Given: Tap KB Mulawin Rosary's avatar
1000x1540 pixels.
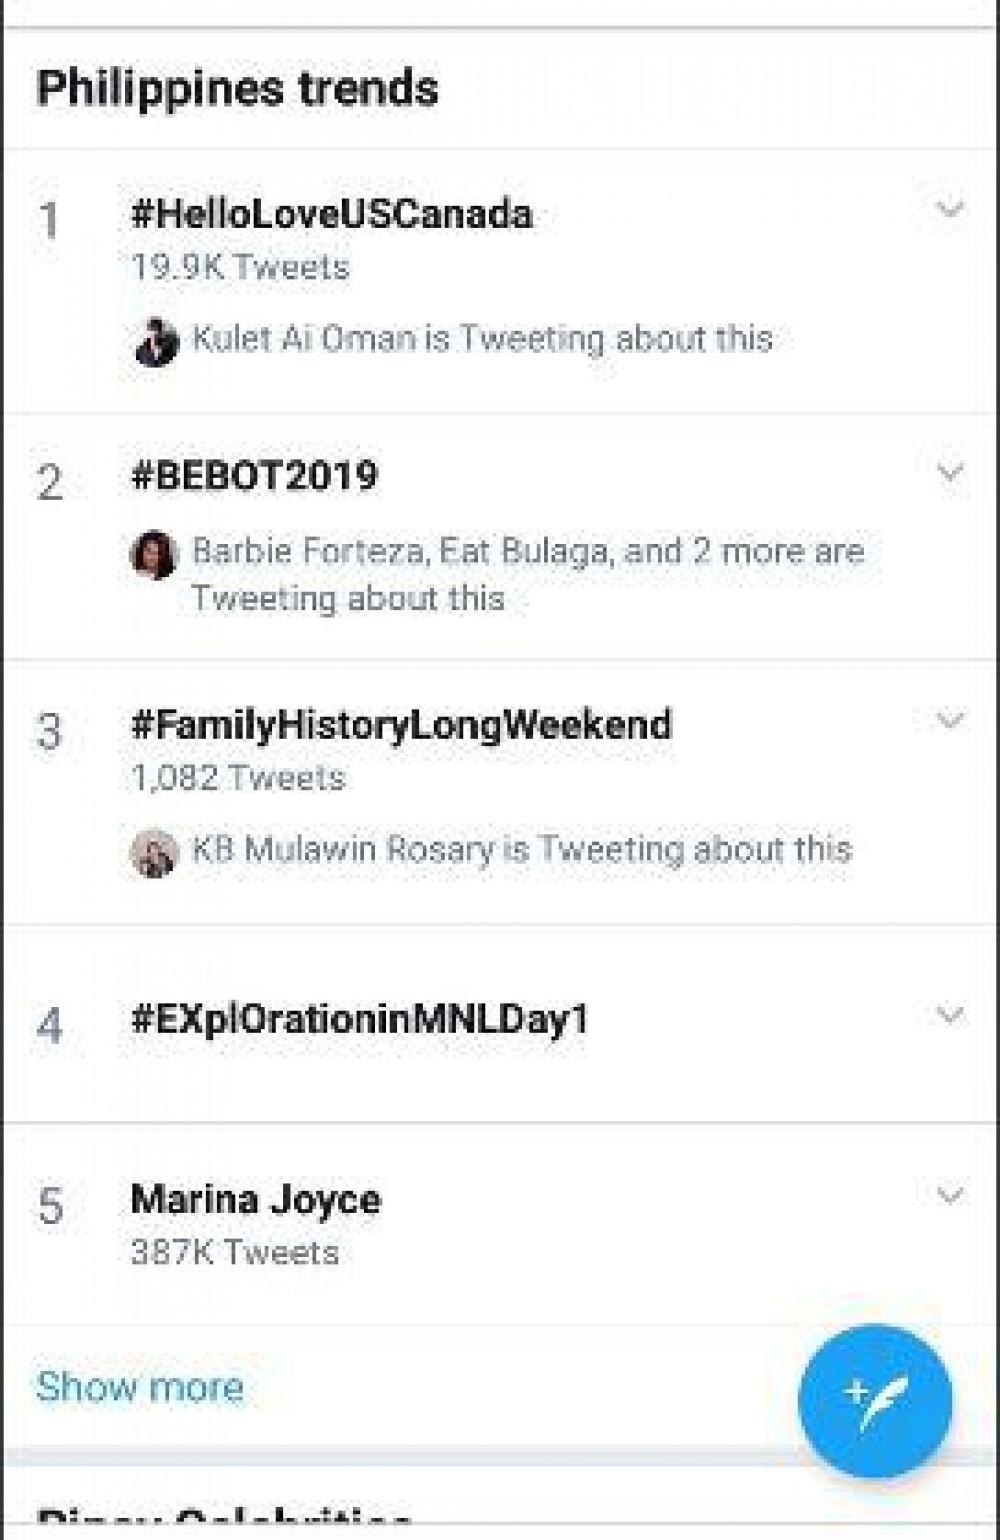Looking at the screenshot, I should (154, 852).
